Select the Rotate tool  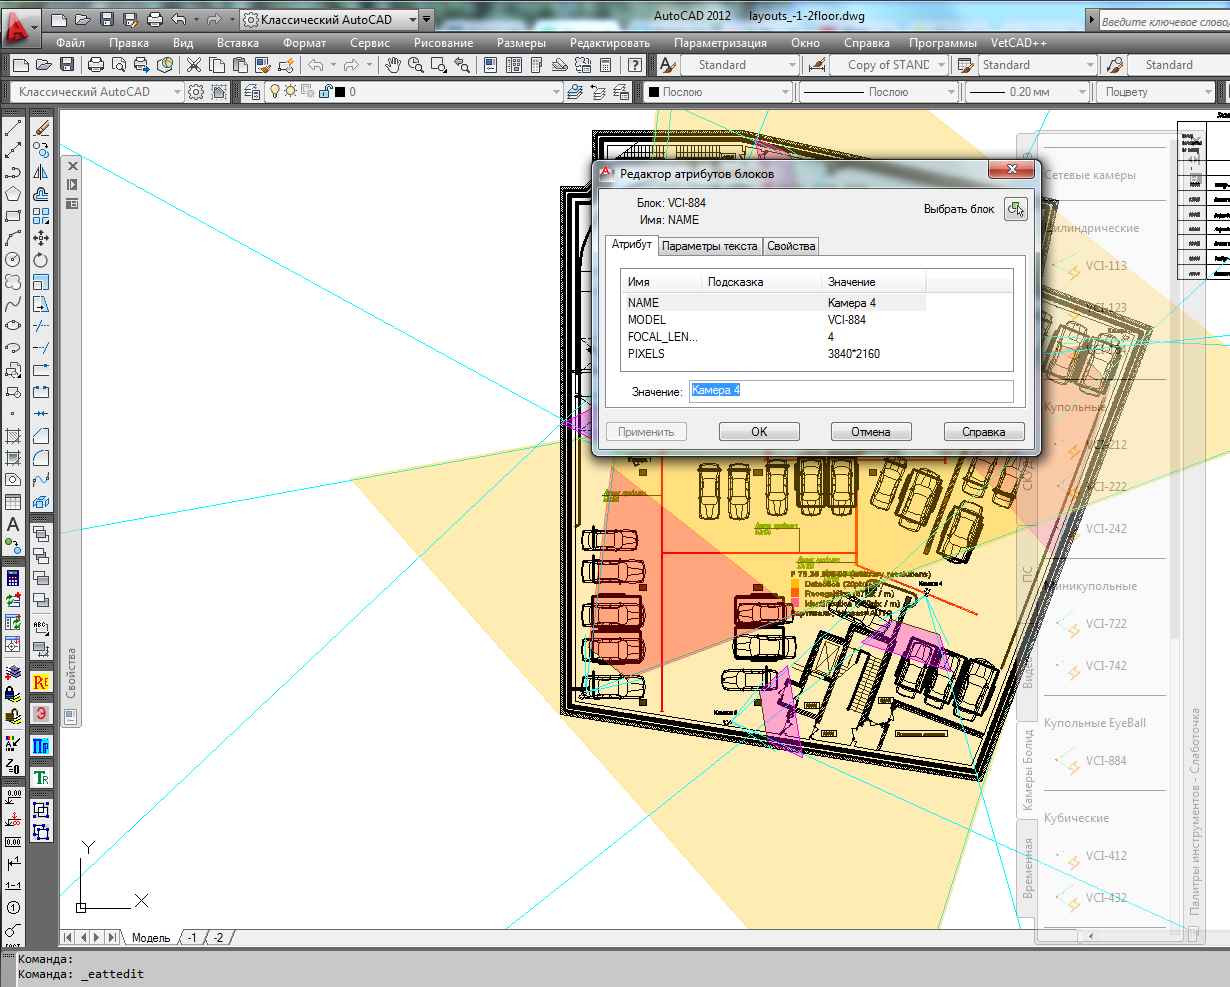[41, 260]
